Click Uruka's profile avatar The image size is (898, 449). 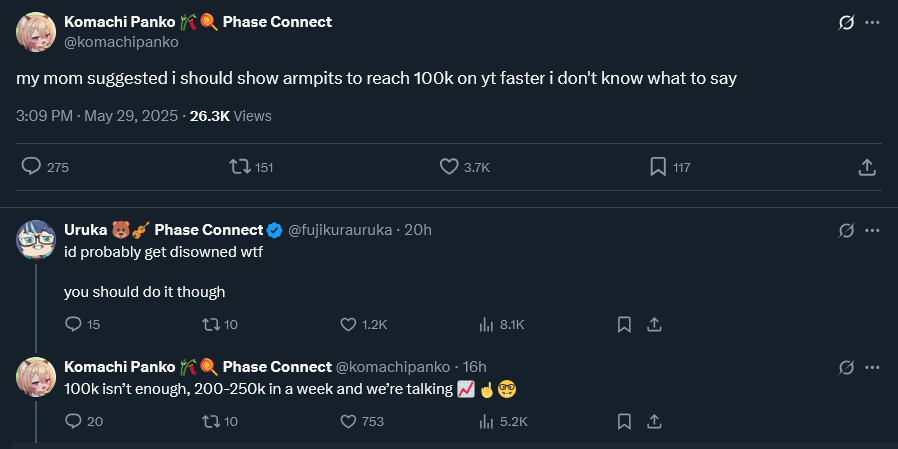tap(36, 239)
